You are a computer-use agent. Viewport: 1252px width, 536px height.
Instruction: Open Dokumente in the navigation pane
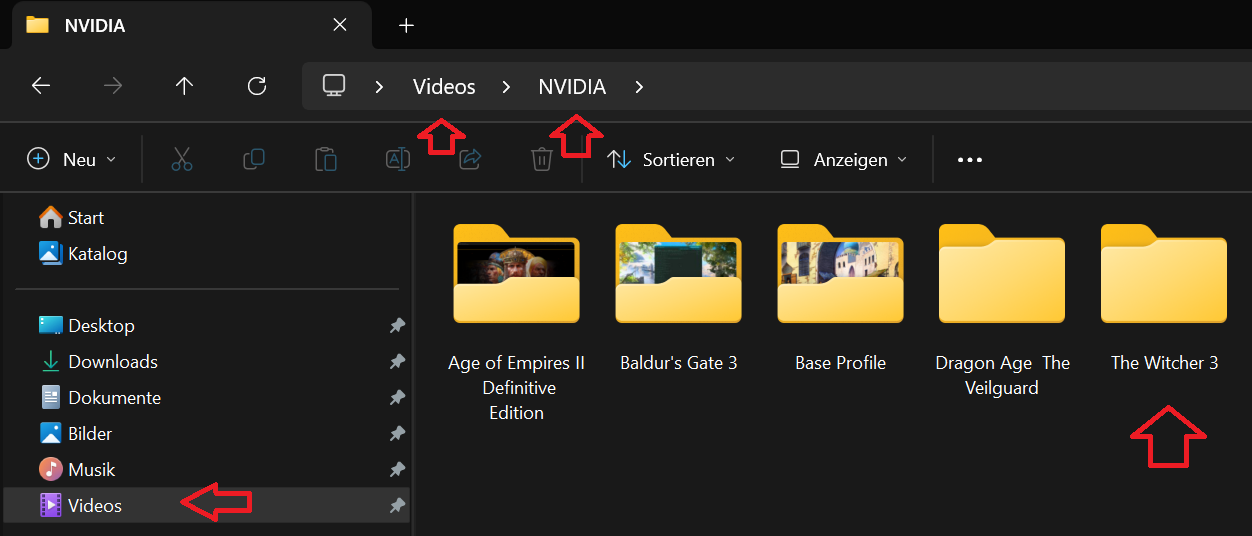[114, 397]
